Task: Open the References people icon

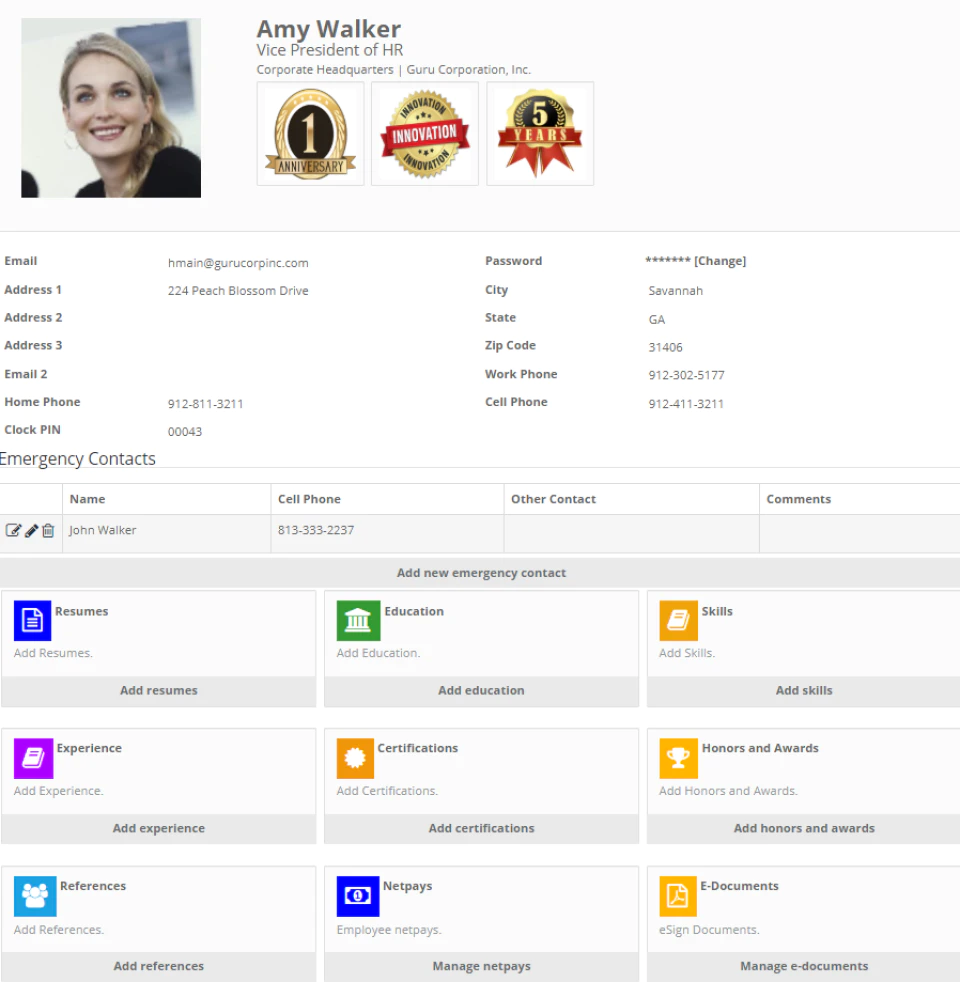Action: coord(35,896)
